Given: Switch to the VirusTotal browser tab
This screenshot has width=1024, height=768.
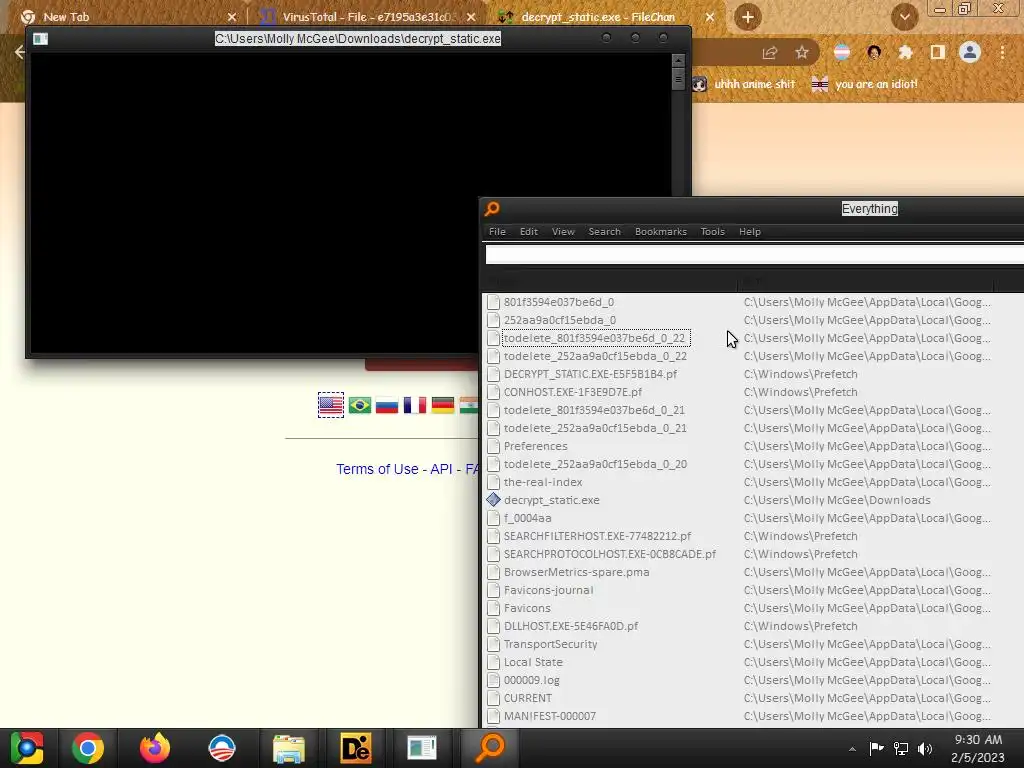Looking at the screenshot, I should [x=366, y=17].
